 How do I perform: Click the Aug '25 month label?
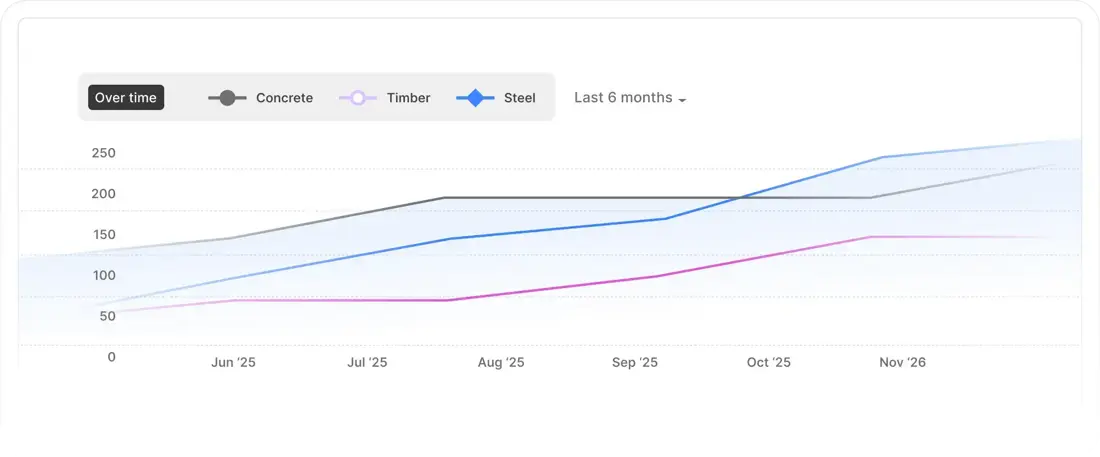tap(501, 363)
